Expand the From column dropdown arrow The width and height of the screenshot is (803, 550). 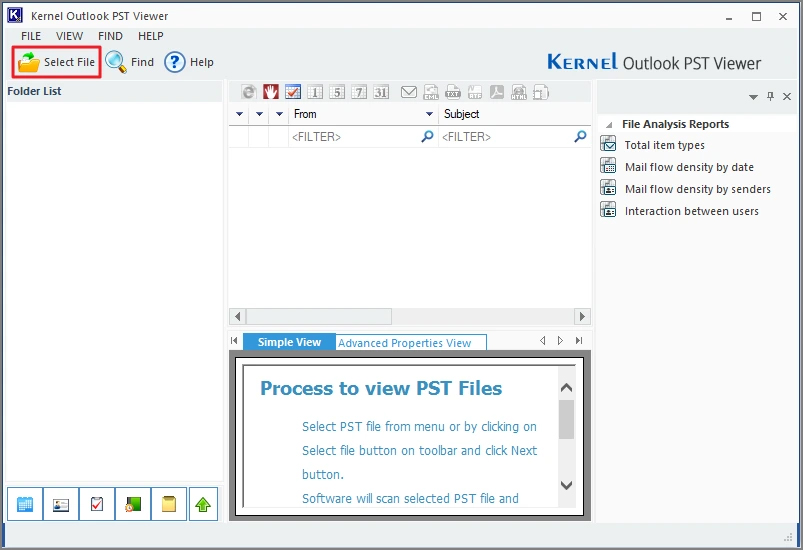(429, 115)
